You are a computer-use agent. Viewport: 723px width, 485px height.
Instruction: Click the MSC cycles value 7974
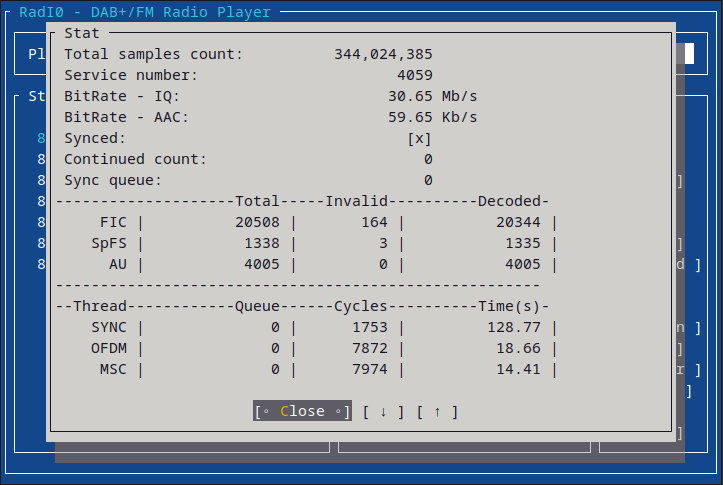tap(370, 369)
